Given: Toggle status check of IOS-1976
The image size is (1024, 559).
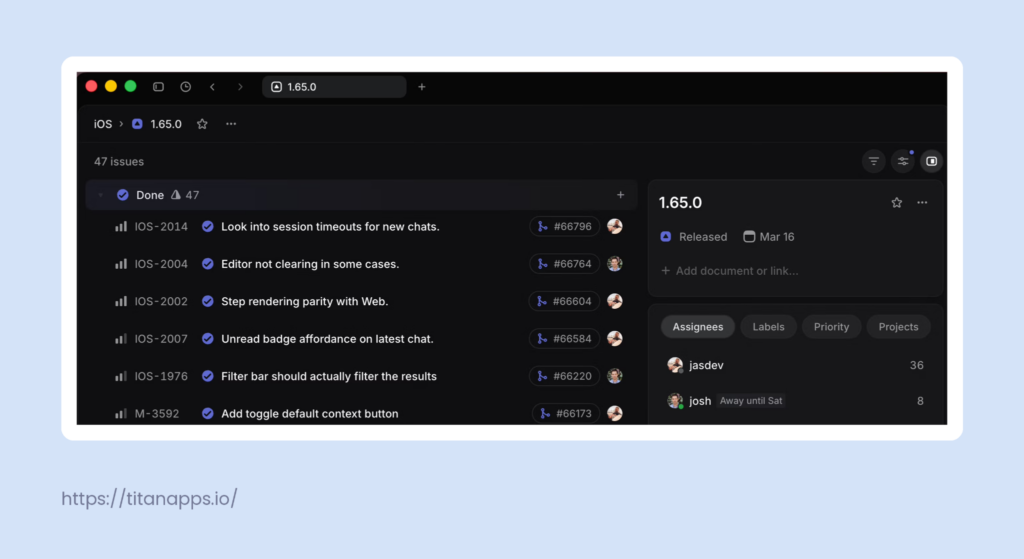Looking at the screenshot, I should click(x=208, y=376).
